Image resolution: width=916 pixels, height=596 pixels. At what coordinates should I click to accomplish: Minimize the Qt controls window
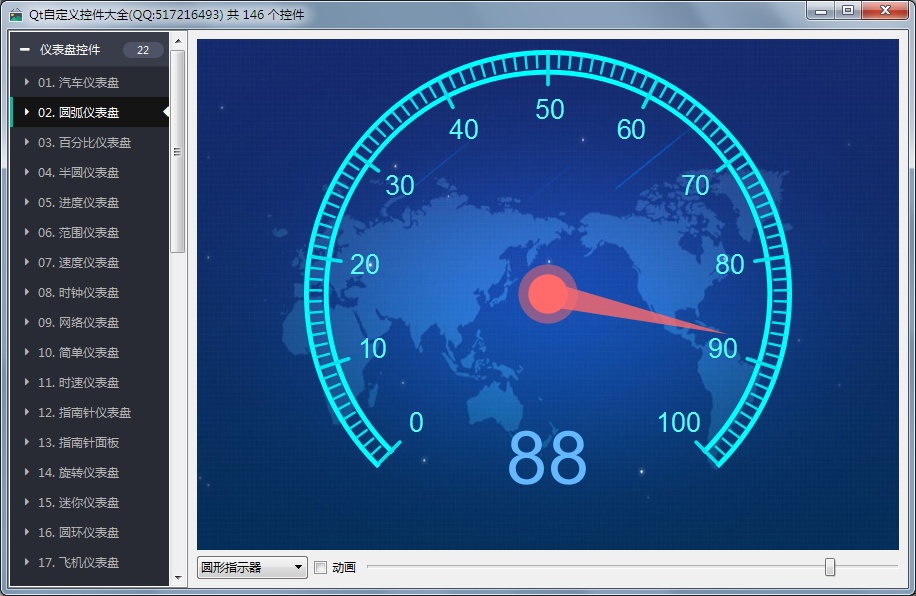(821, 11)
